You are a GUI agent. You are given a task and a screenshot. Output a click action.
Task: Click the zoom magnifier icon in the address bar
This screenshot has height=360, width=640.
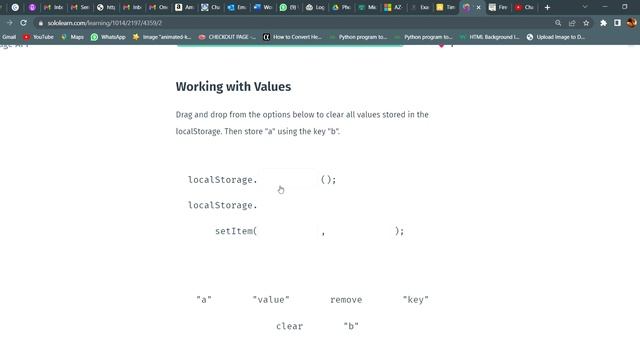(x=558, y=23)
